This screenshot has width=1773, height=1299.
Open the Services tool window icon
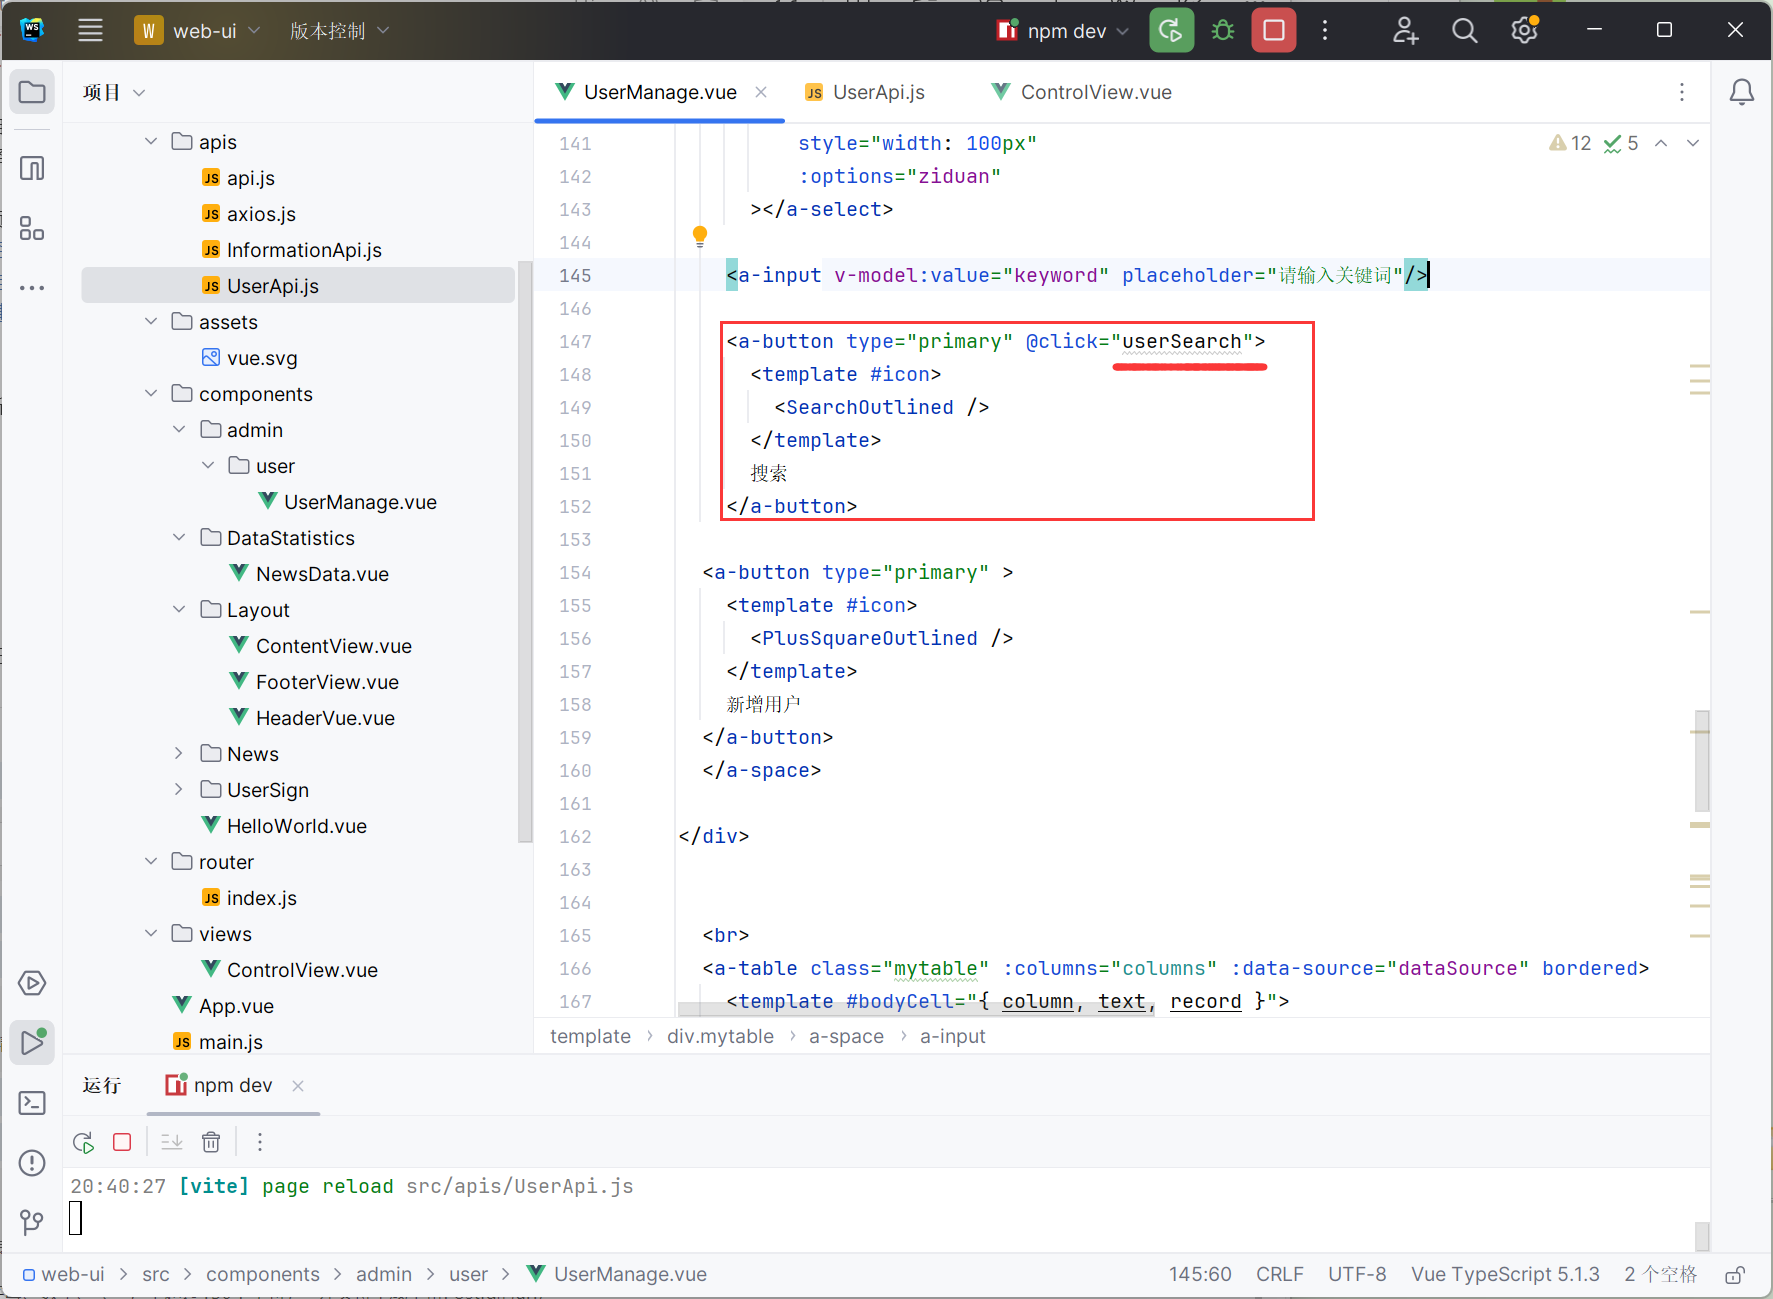(x=32, y=983)
